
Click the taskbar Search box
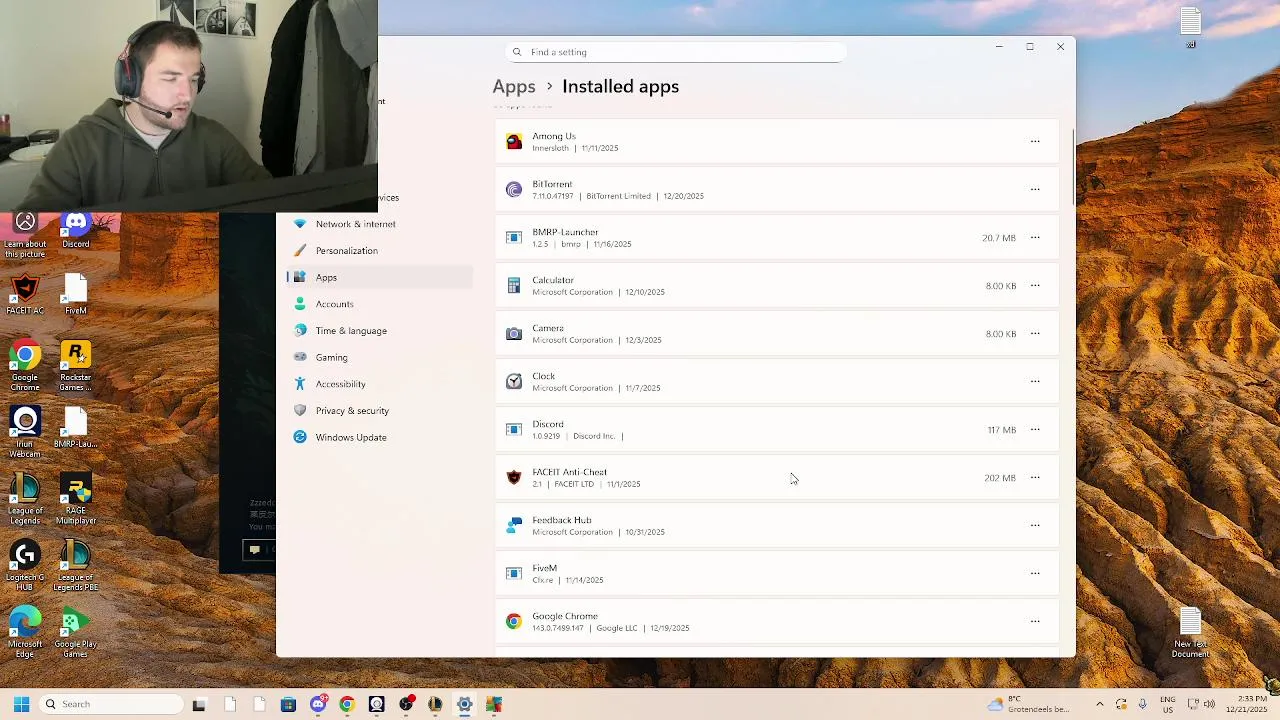[112, 704]
